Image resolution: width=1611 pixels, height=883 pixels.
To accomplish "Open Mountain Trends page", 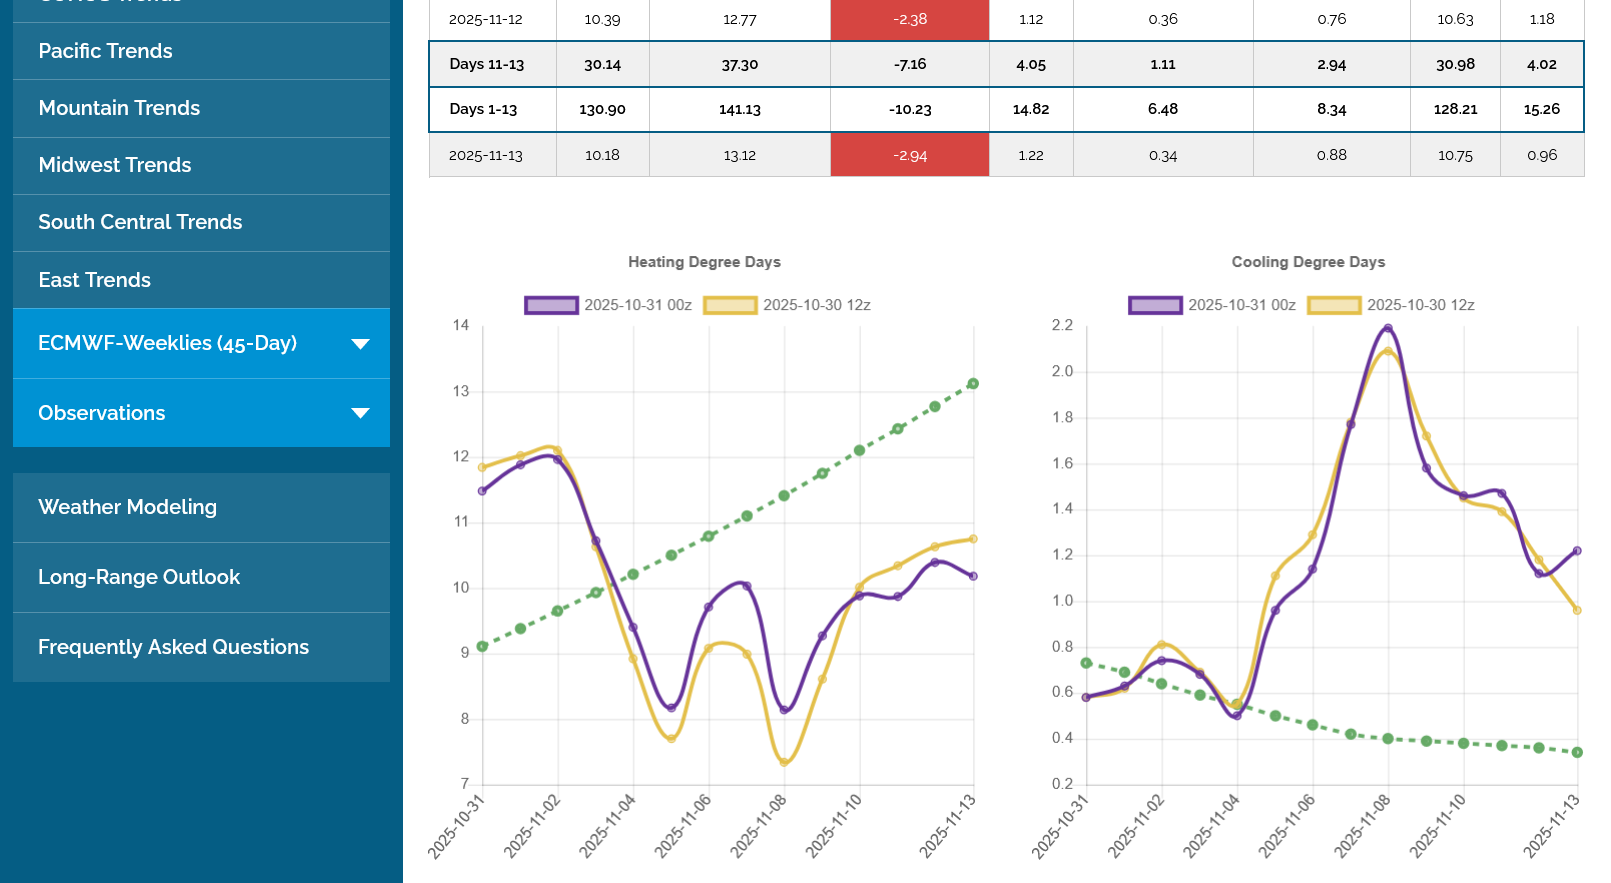I will pos(119,108).
